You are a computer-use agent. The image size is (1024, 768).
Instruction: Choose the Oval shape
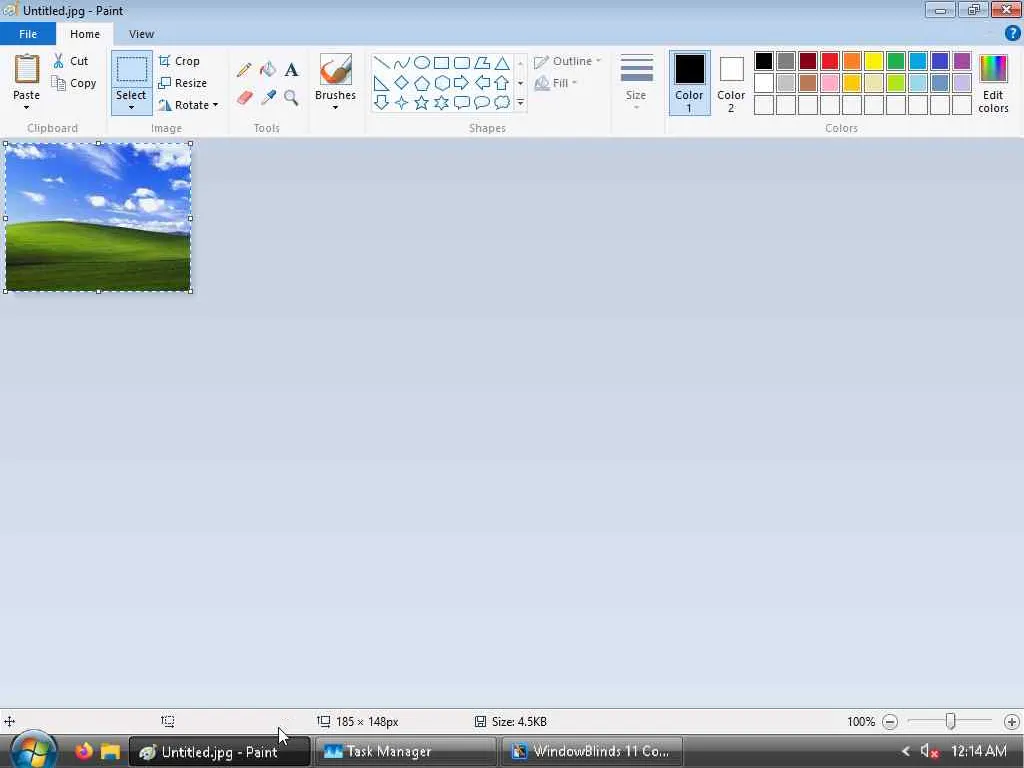tap(422, 63)
